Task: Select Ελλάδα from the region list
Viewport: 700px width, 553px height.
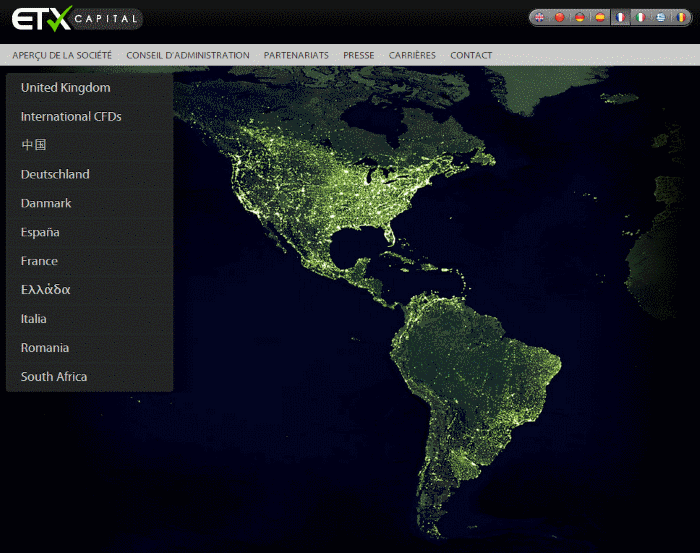Action: (x=46, y=290)
